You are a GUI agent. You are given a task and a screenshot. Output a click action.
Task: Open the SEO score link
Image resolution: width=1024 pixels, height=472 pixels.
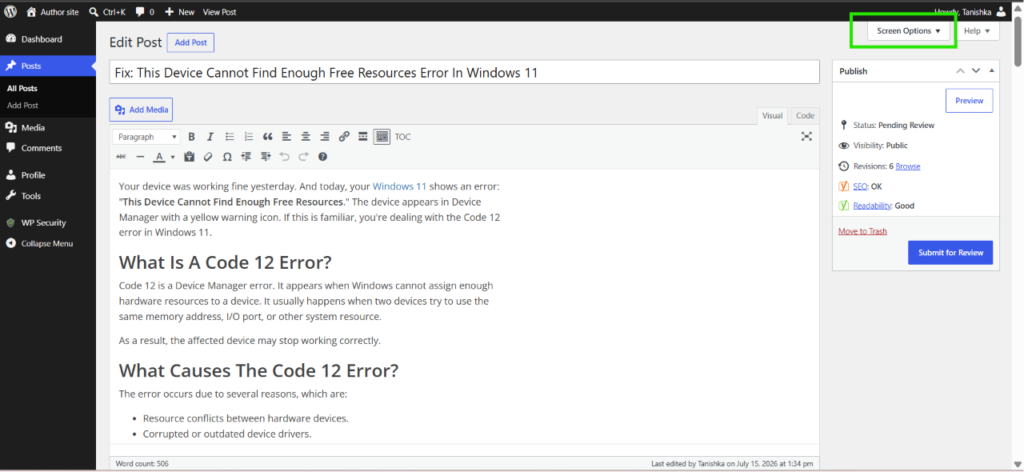[860, 186]
